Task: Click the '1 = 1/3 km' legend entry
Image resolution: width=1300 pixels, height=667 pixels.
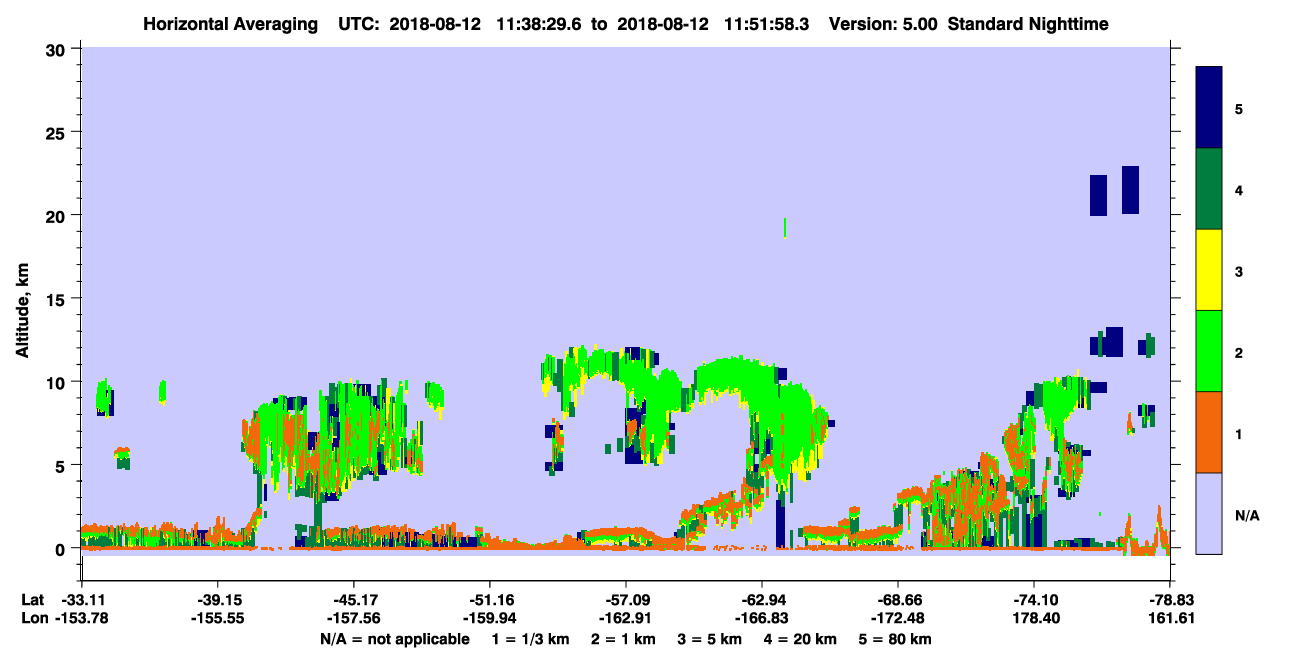Action: (531, 639)
